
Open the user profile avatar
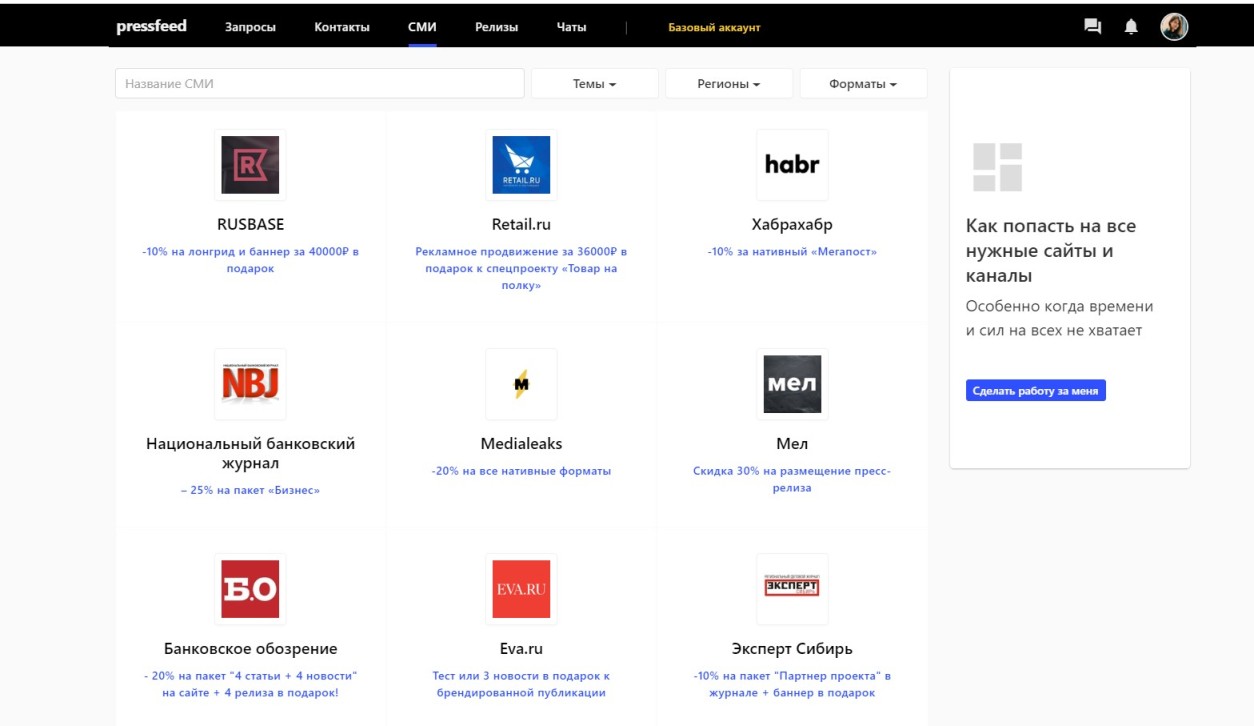coord(1173,27)
